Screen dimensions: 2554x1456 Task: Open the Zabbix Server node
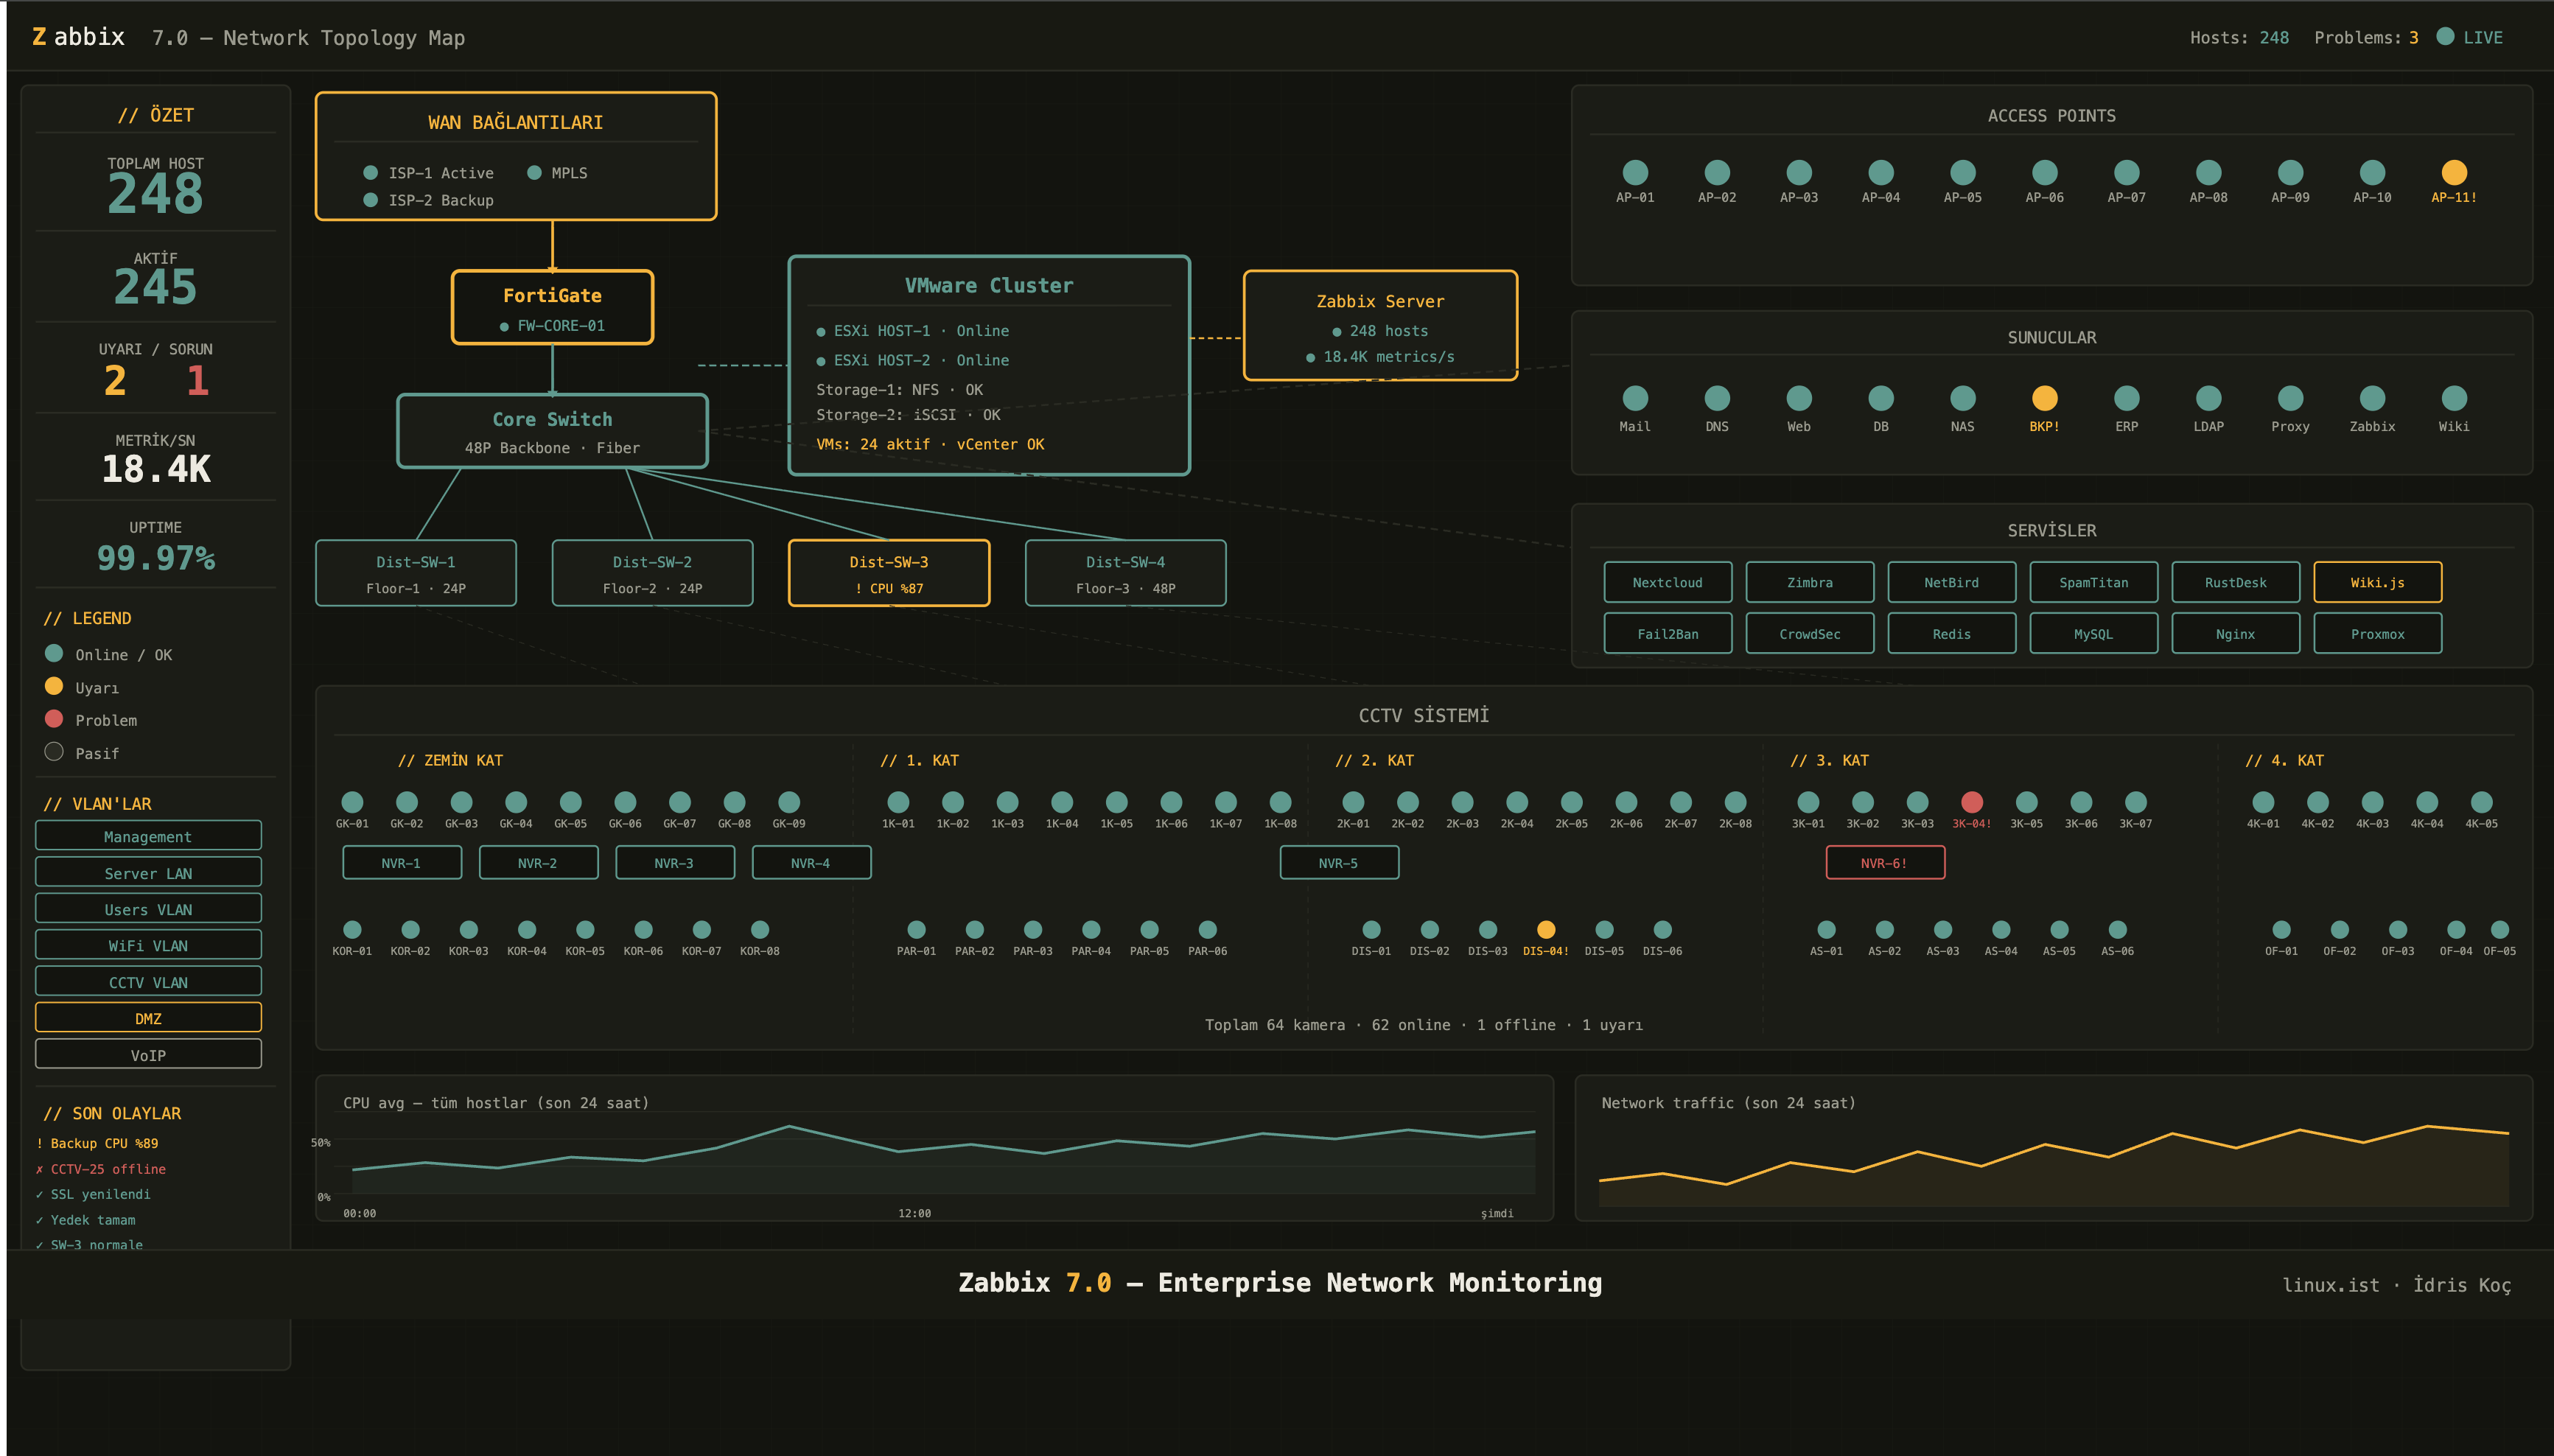click(1380, 325)
